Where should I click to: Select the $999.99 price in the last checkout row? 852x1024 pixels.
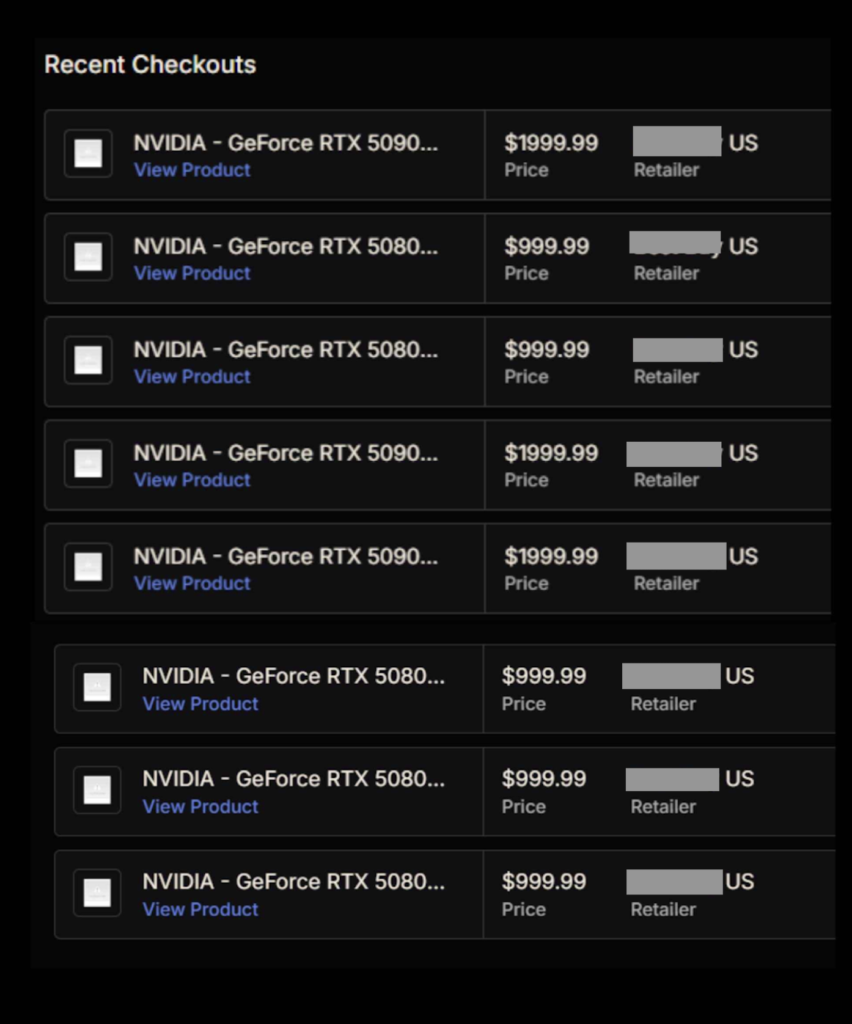(544, 882)
